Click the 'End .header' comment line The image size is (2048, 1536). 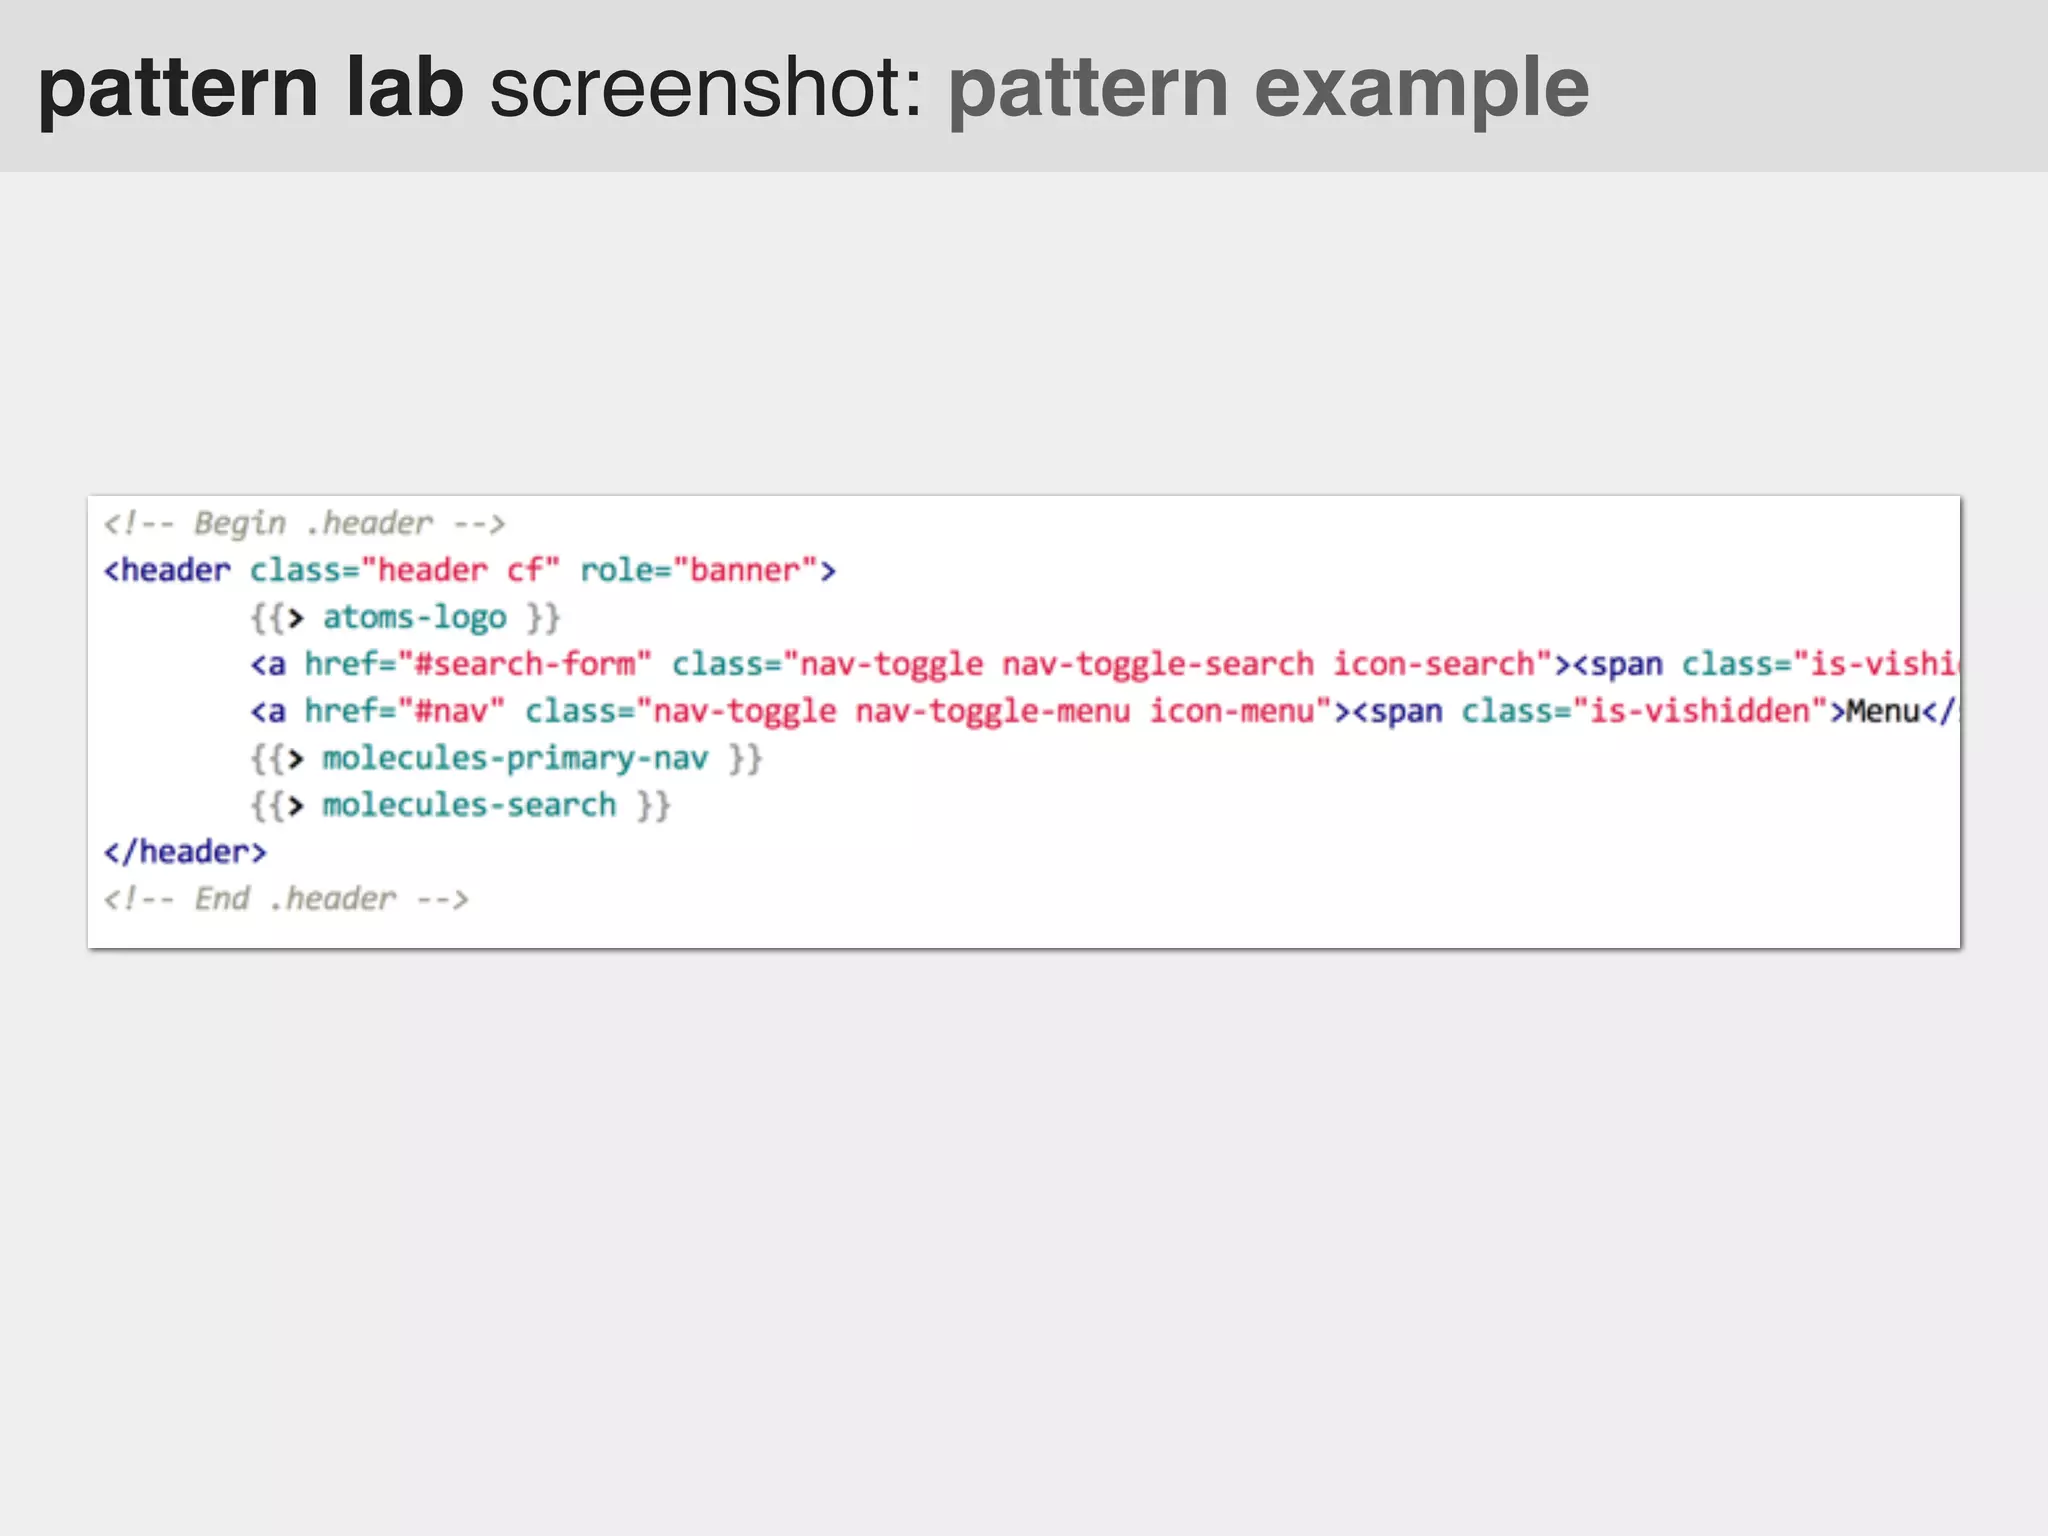click(x=286, y=899)
